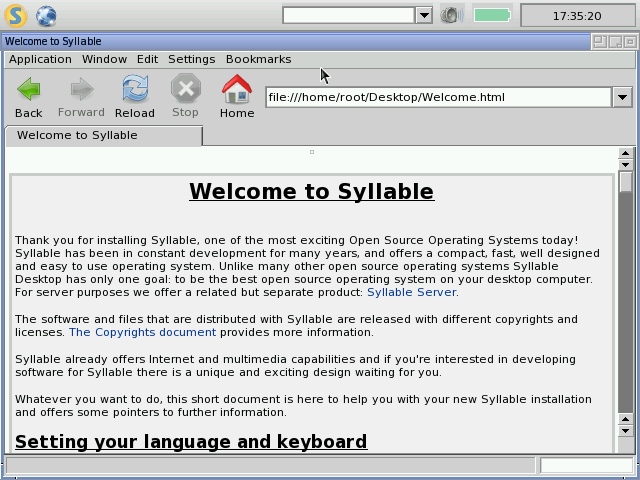The width and height of the screenshot is (640, 480).
Task: Click the speaker volume icon
Action: pos(451,16)
